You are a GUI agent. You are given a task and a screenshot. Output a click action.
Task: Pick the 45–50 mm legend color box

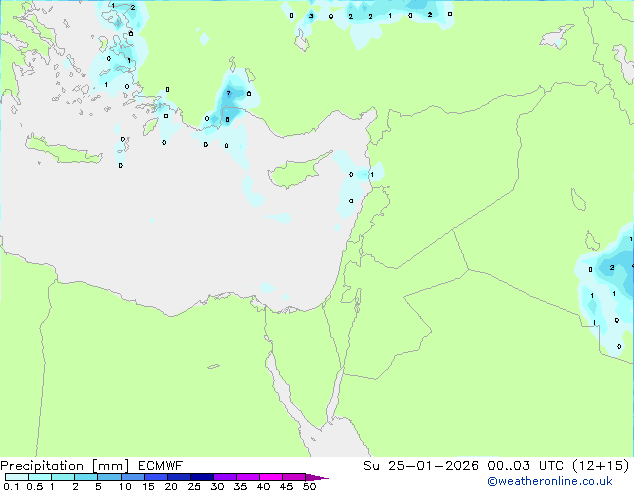(294, 477)
